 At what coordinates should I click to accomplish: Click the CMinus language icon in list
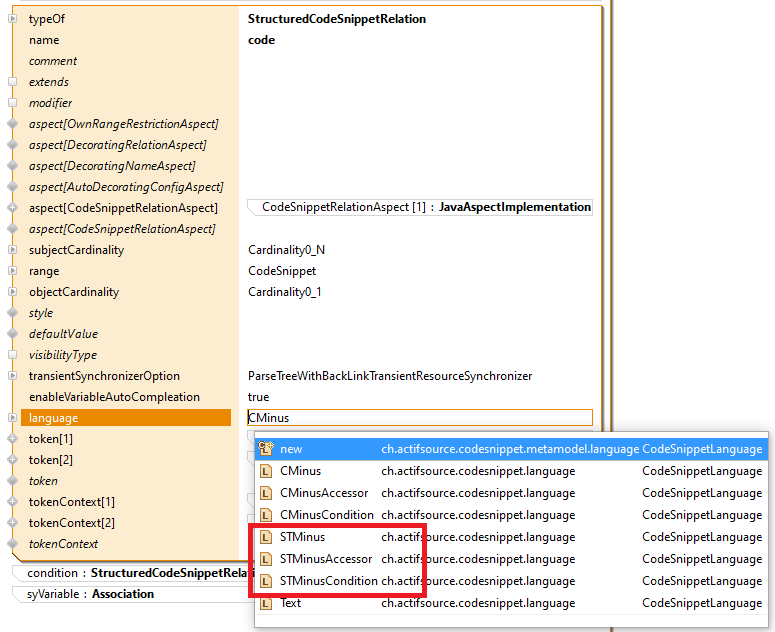(266, 471)
